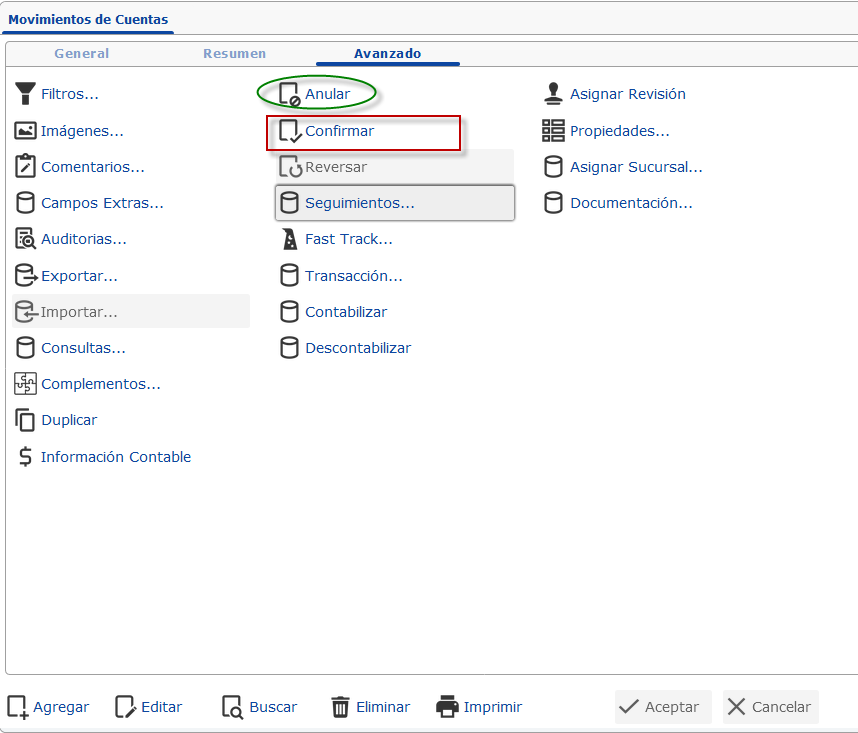Click the Cancelar button
The height and width of the screenshot is (733, 858).
pos(770,707)
